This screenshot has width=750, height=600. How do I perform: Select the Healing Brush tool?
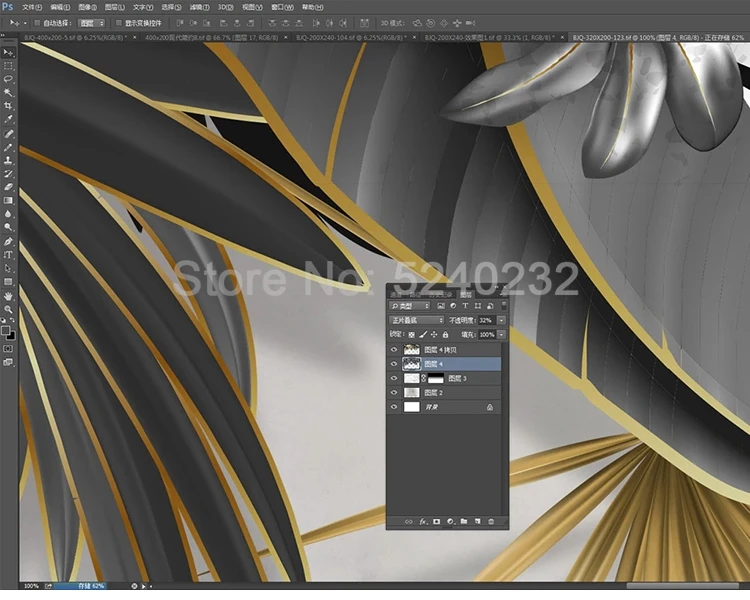(8, 134)
